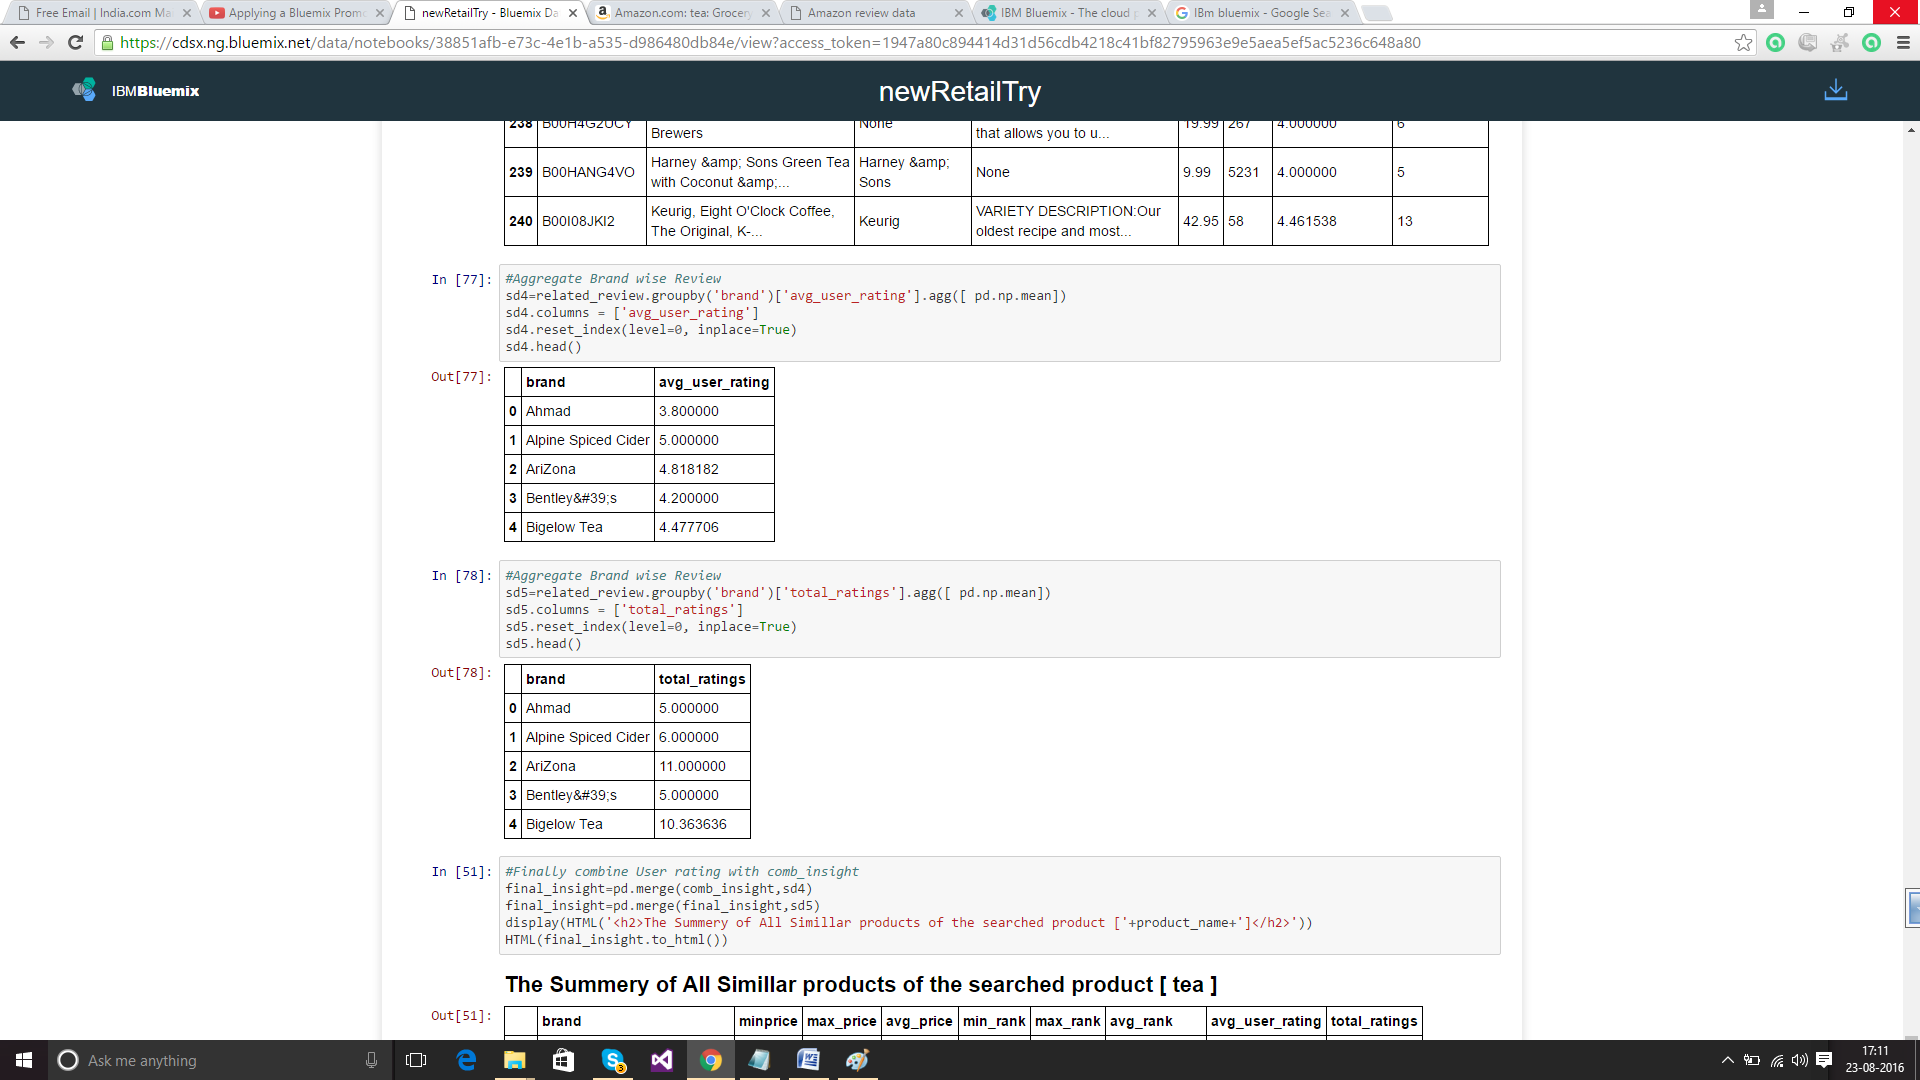
Task: Switch to Applying a Bluemix Promo tab
Action: [295, 13]
